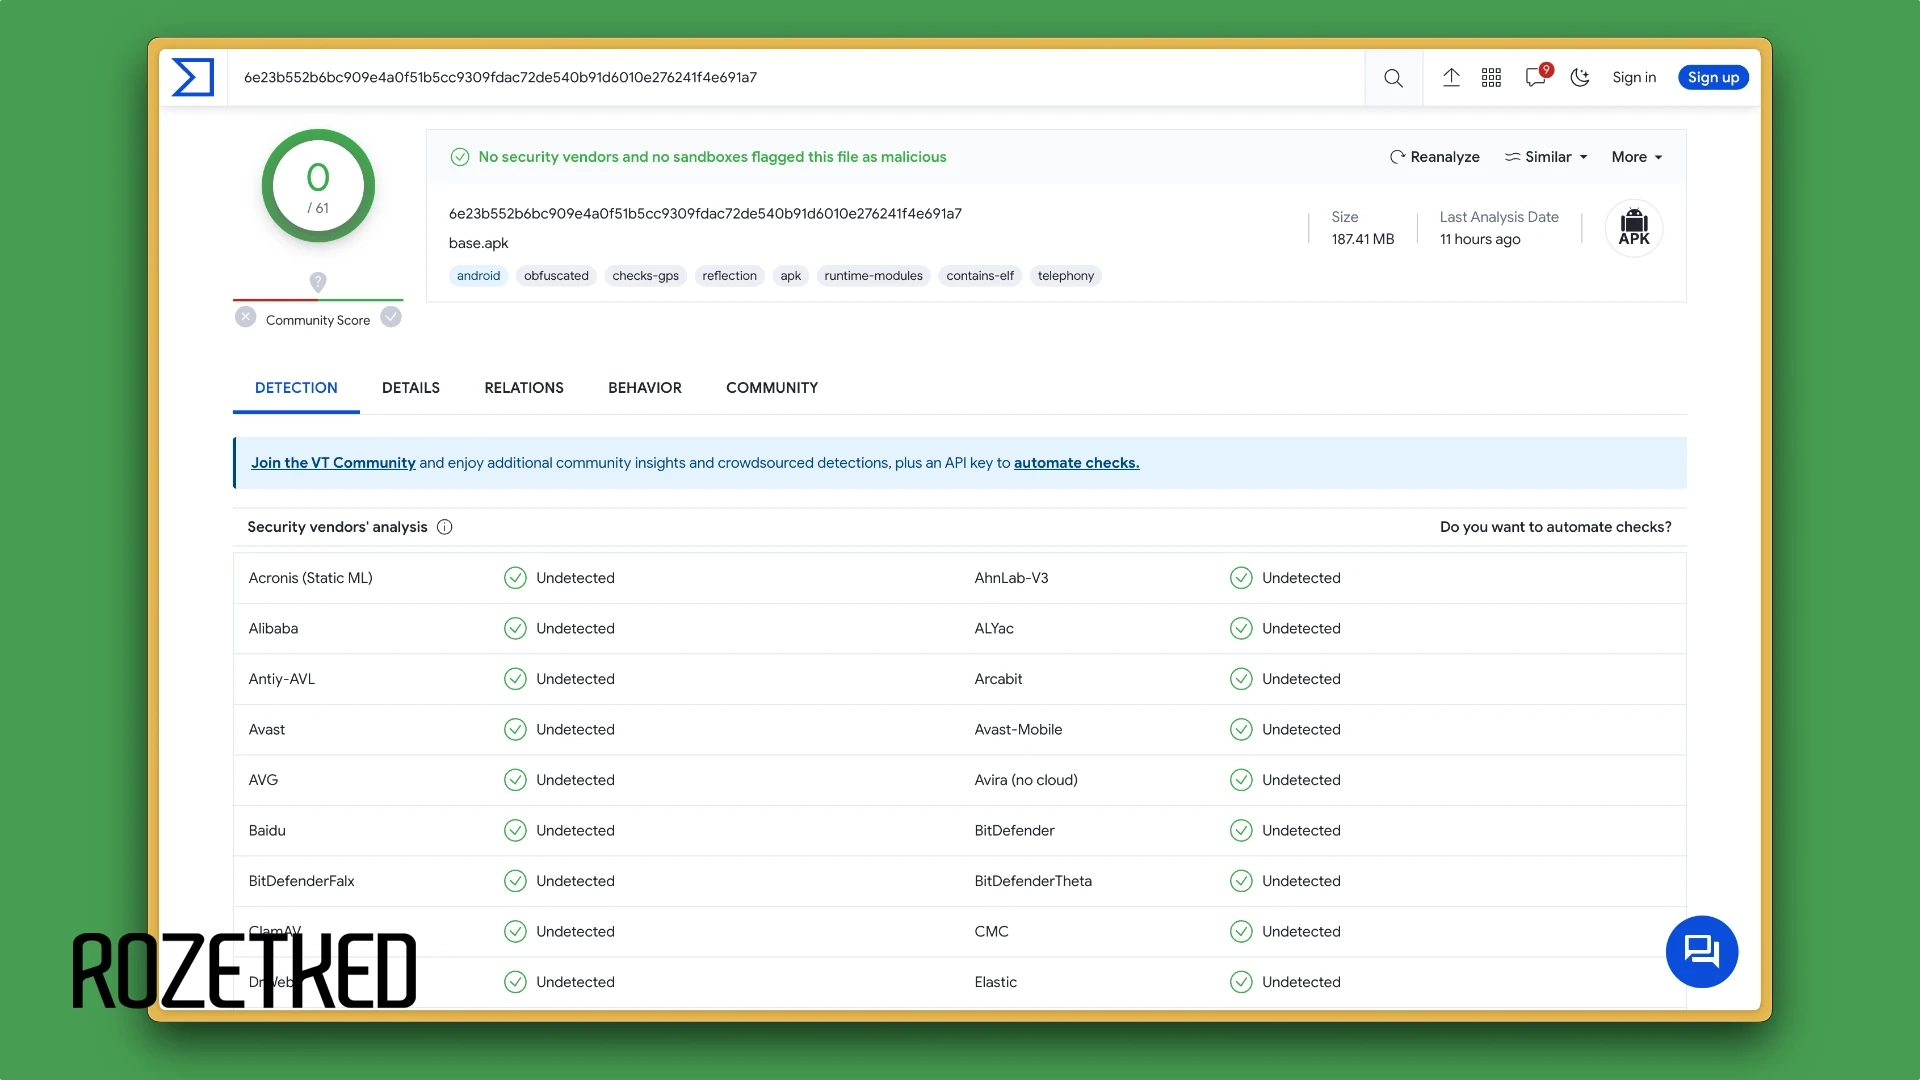
Task: Click the Sign up button
Action: pyautogui.click(x=1713, y=77)
